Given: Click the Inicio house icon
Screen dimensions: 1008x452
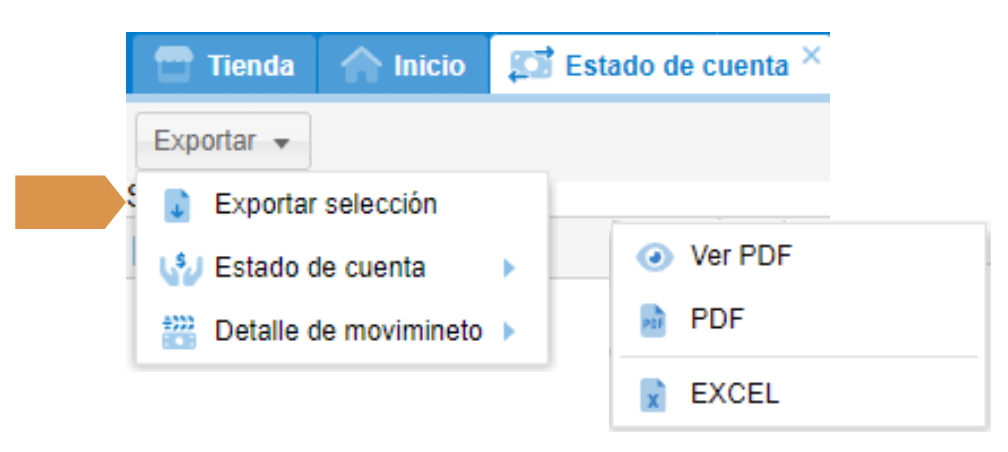Looking at the screenshot, I should coord(361,66).
